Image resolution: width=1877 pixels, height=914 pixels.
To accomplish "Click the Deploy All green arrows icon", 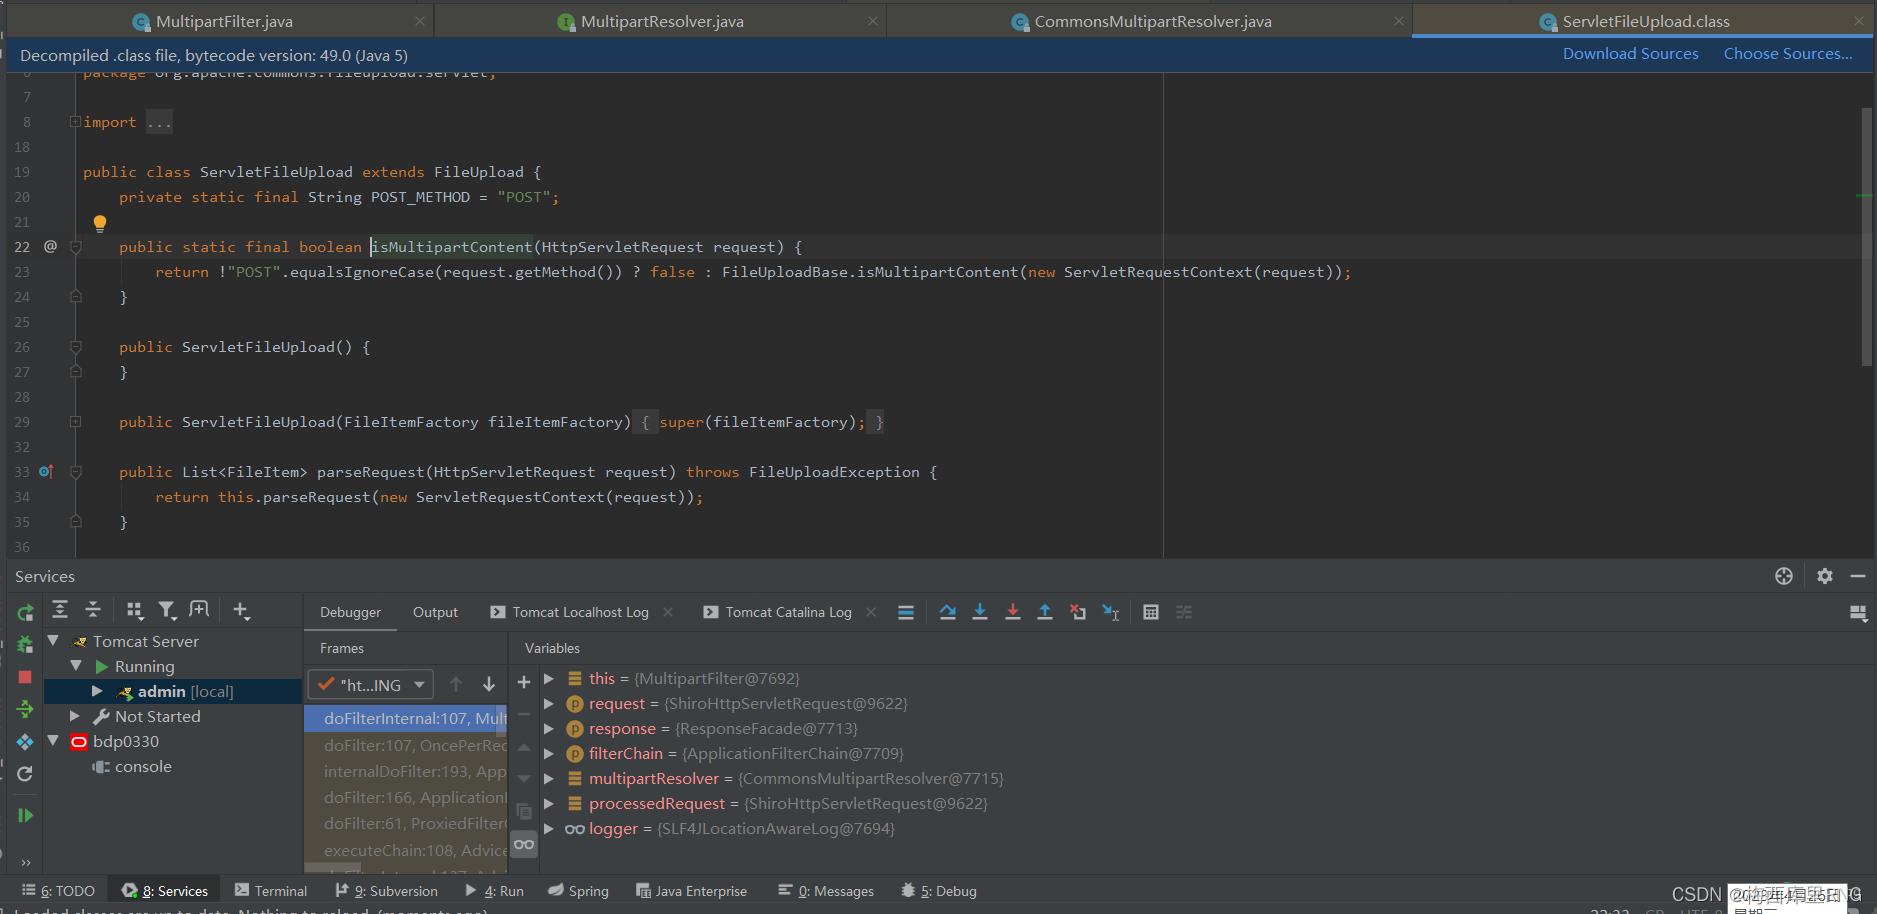I will (x=26, y=709).
